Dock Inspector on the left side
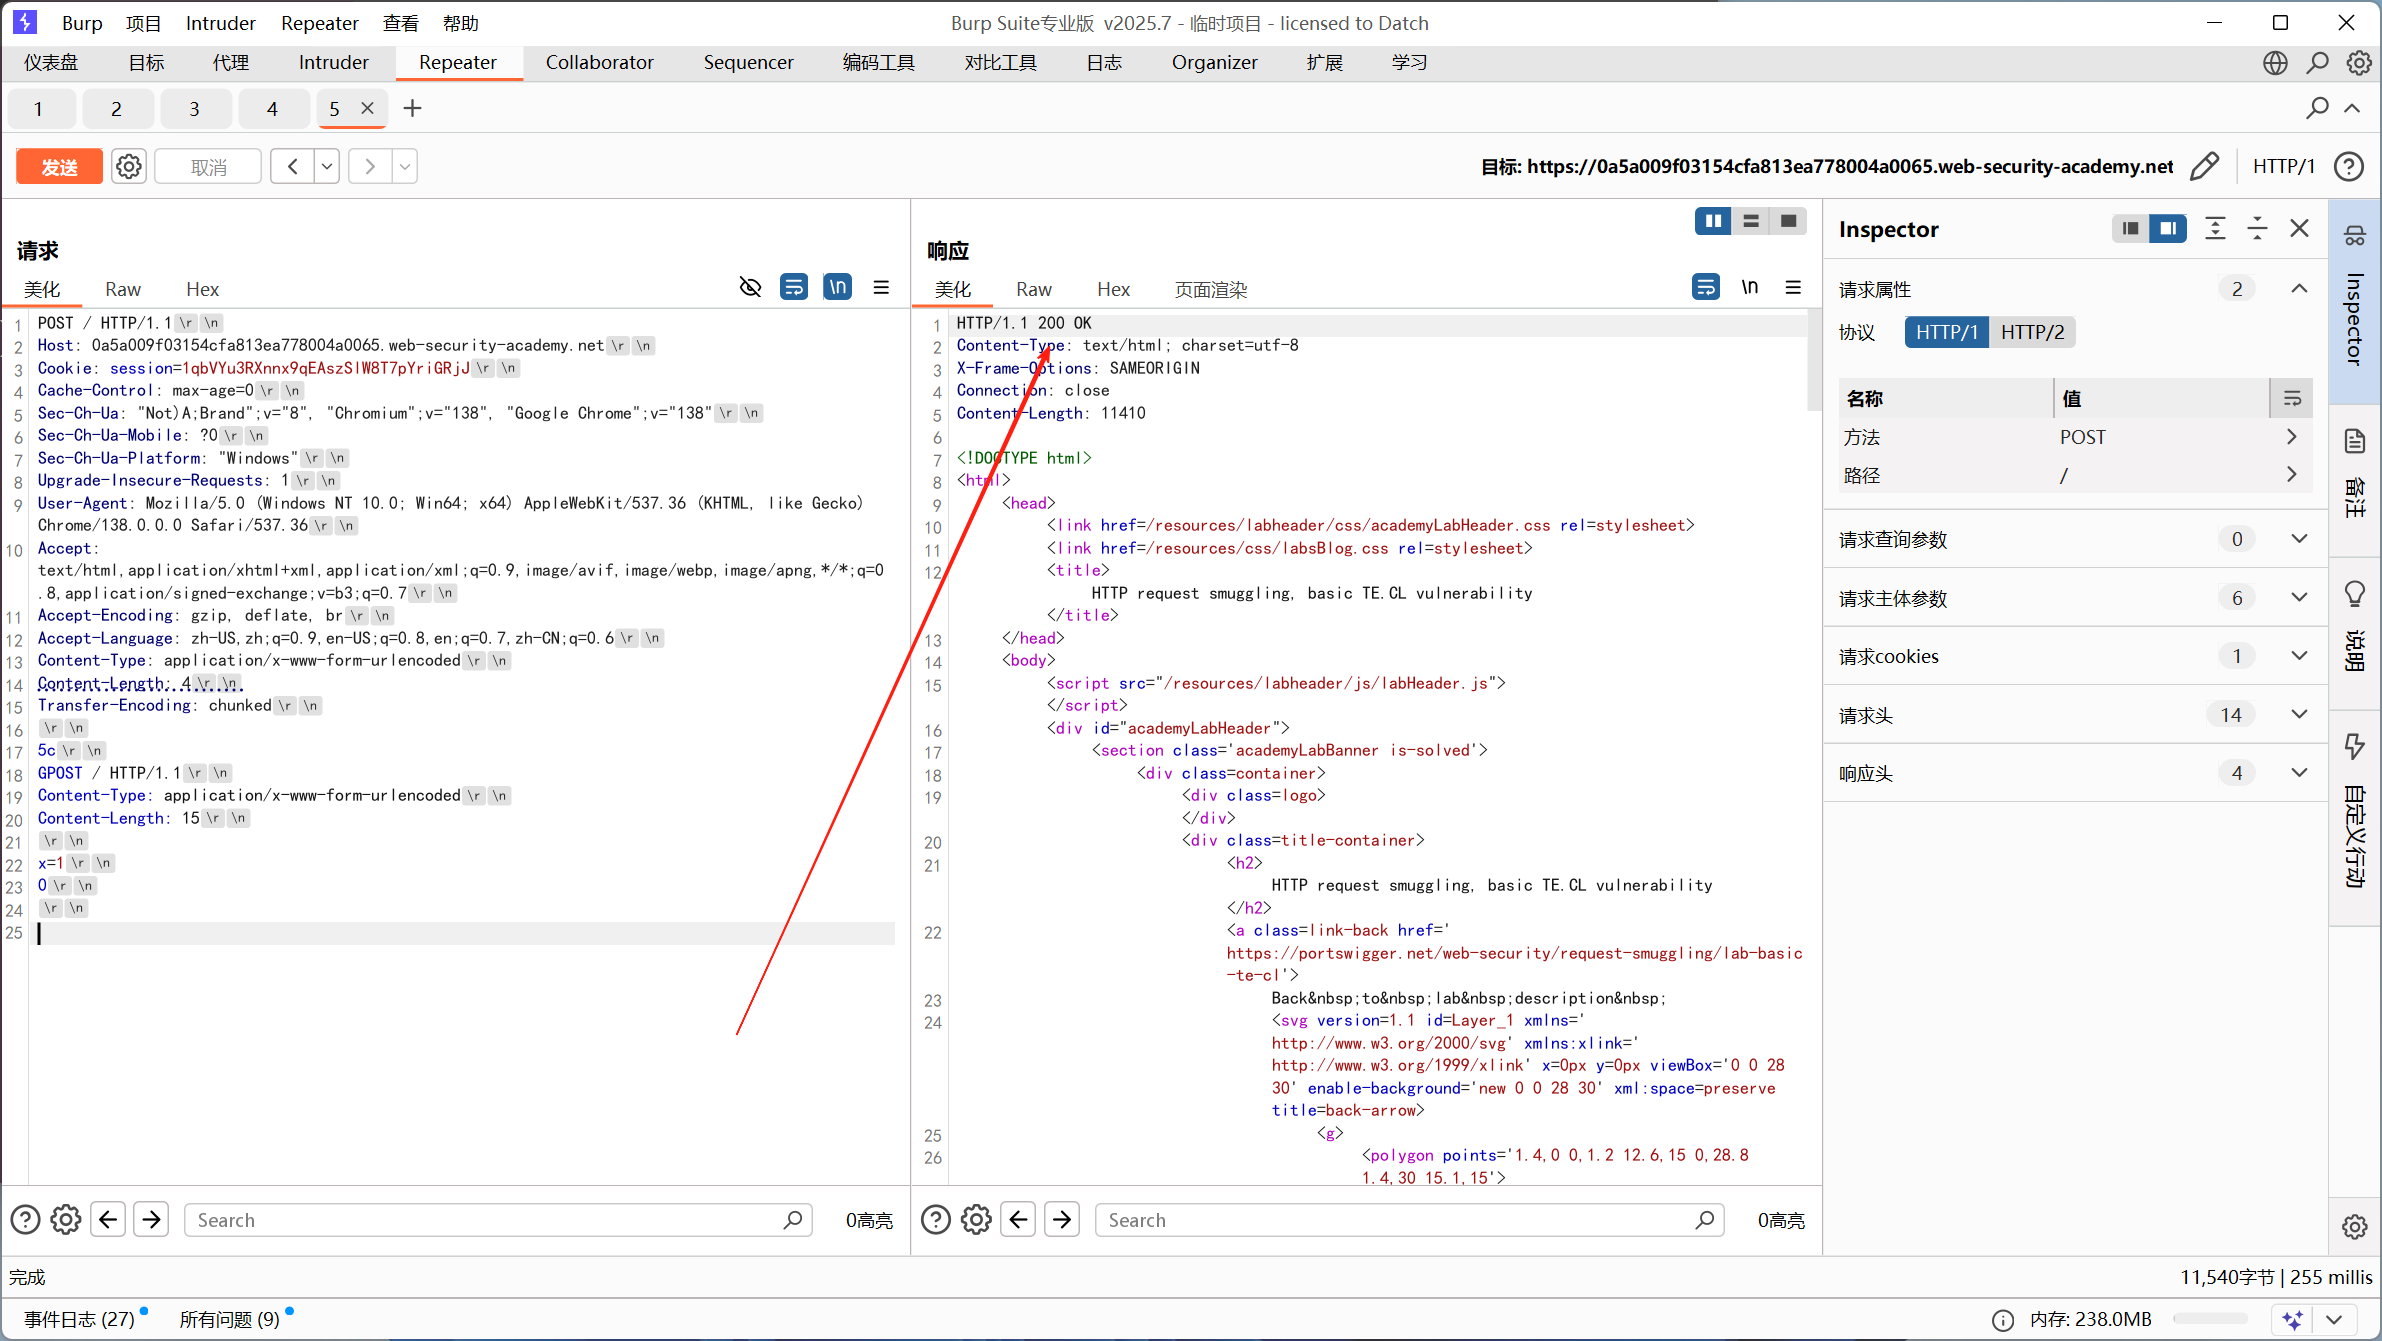Screen dimensions: 2382x1341 pos(2130,229)
